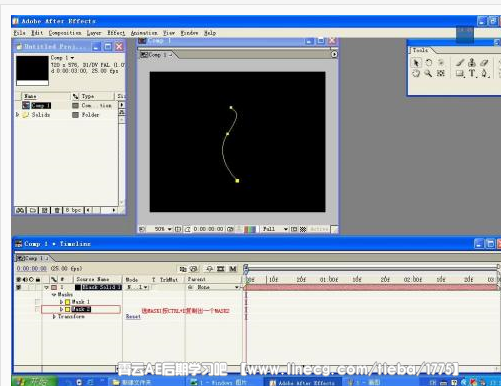The height and width of the screenshot is (386, 501).
Task: Select the Selection arrow tool
Action: 416,63
